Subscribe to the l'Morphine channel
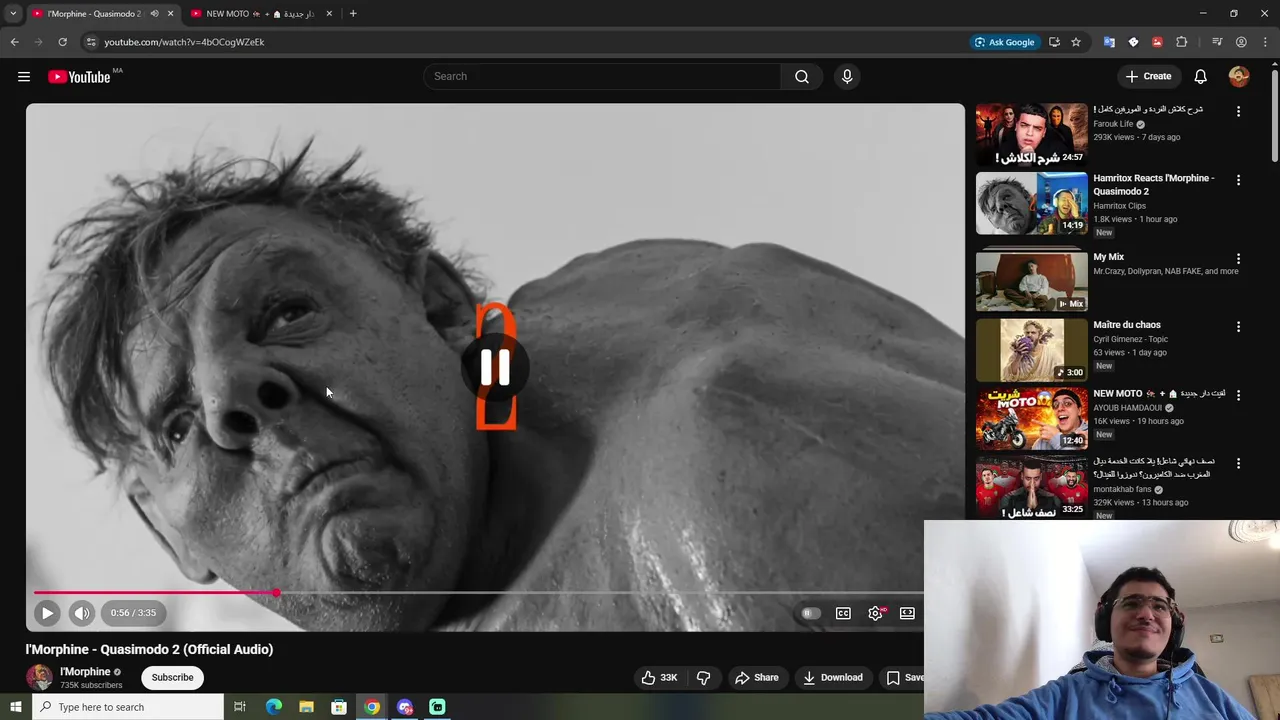The width and height of the screenshot is (1280, 720). pyautogui.click(x=172, y=677)
